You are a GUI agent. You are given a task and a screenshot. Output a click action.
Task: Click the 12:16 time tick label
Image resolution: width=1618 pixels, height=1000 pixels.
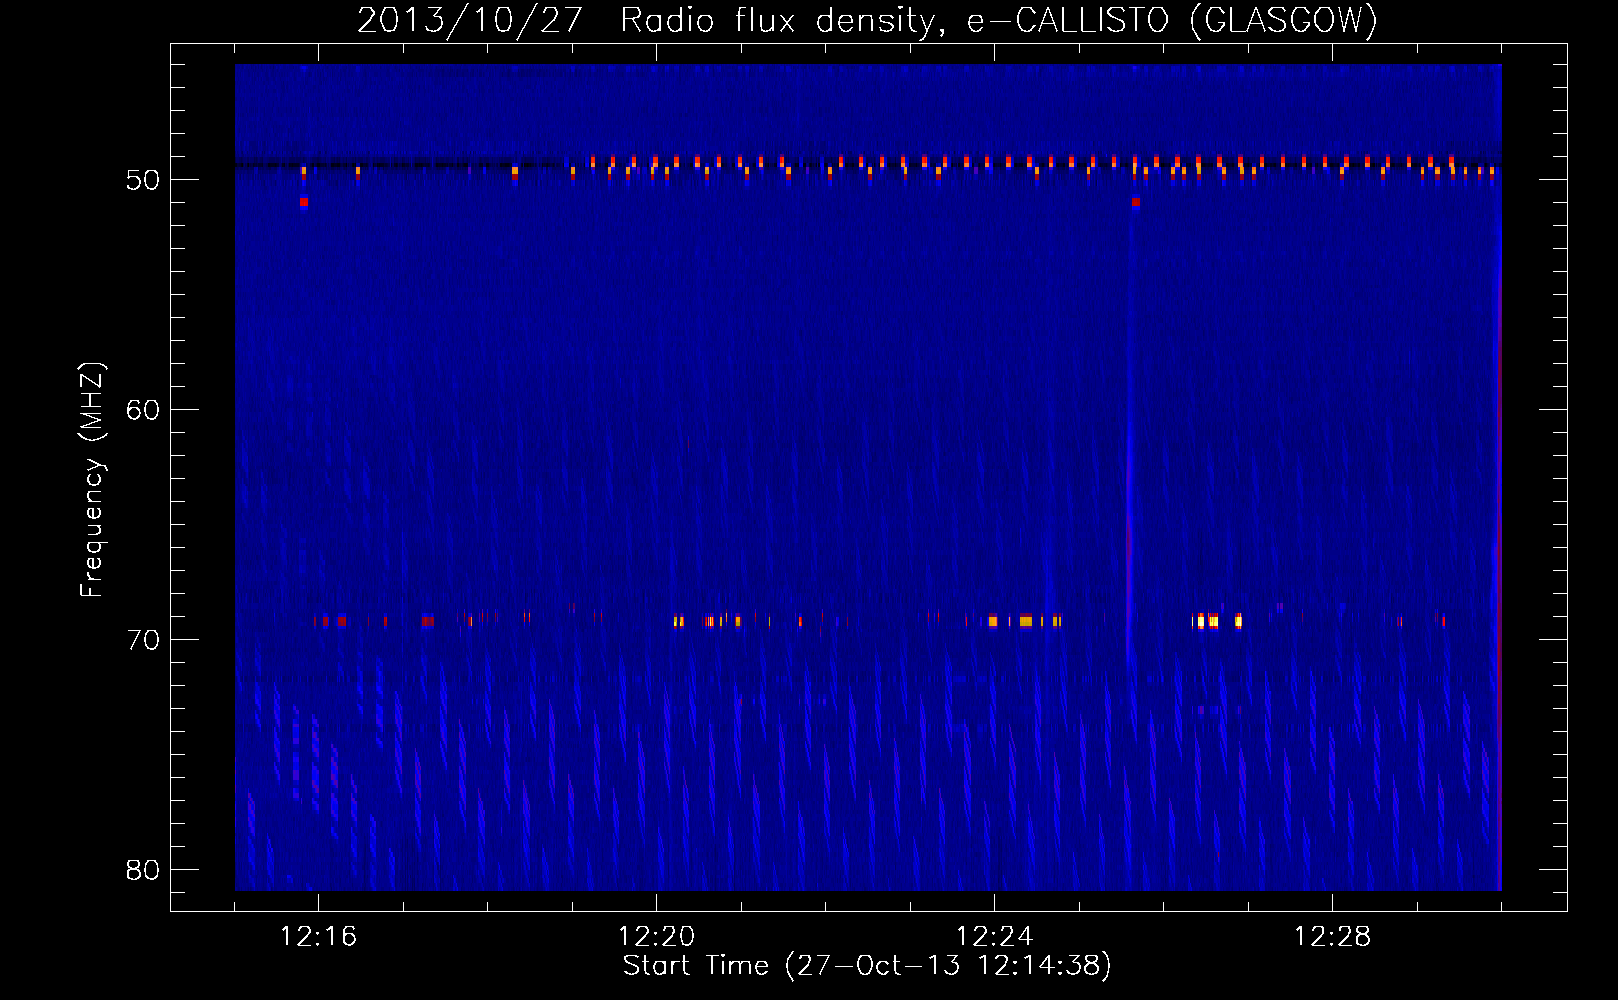318,937
